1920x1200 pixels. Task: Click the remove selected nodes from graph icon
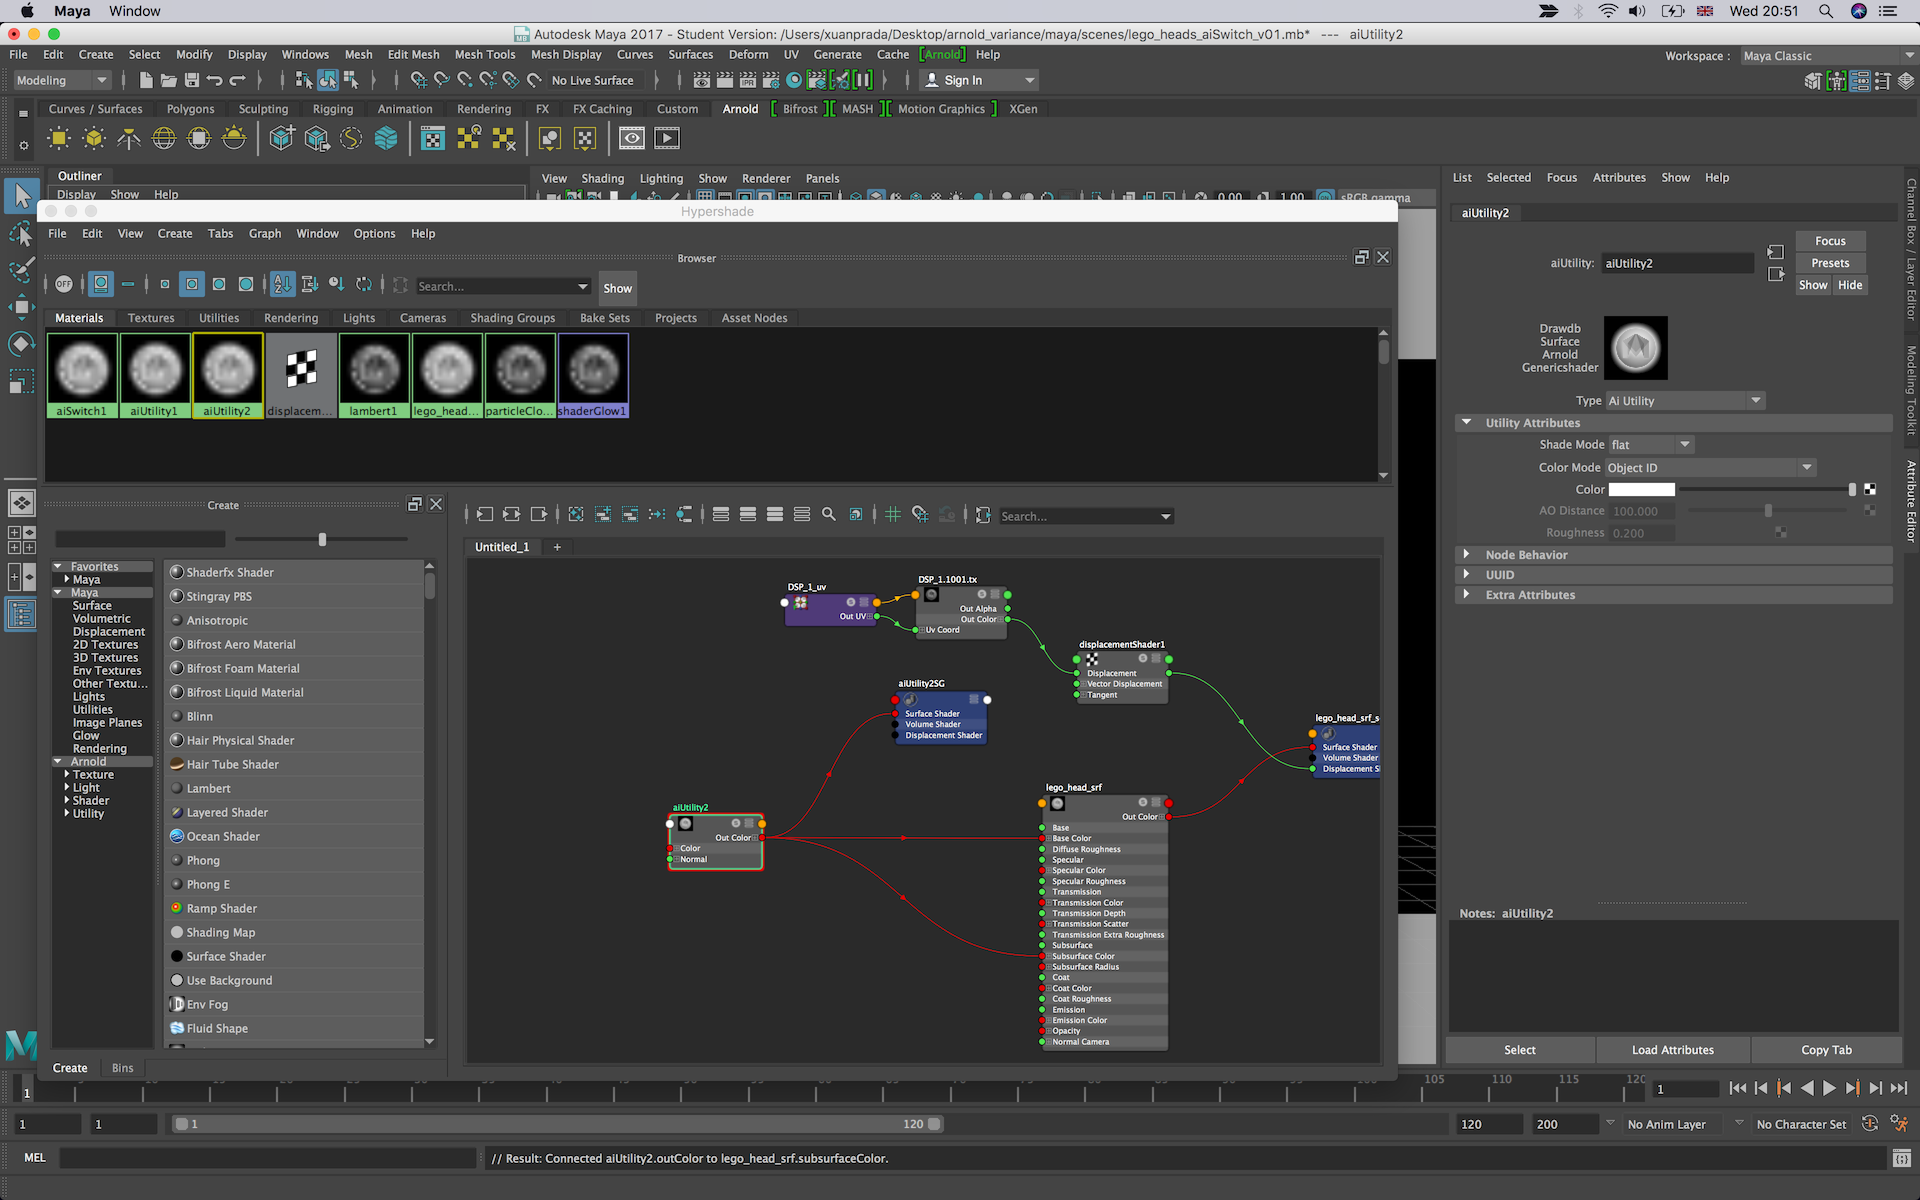click(630, 514)
